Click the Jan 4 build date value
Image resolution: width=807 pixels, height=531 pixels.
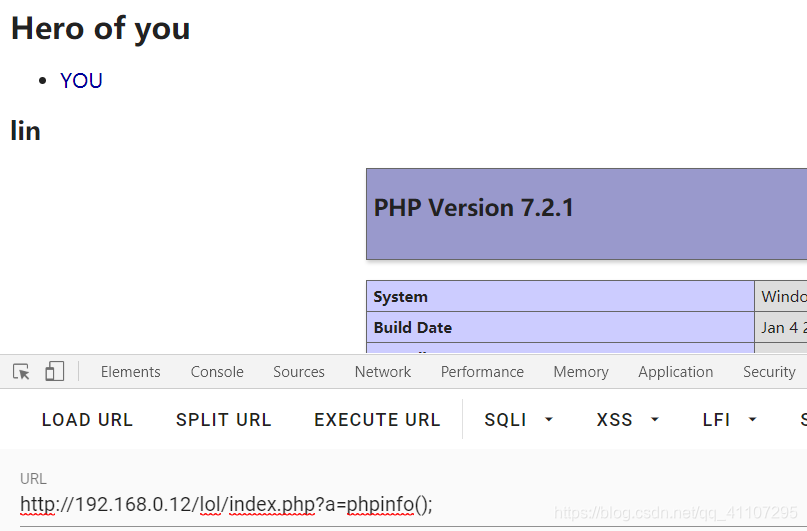coord(784,328)
